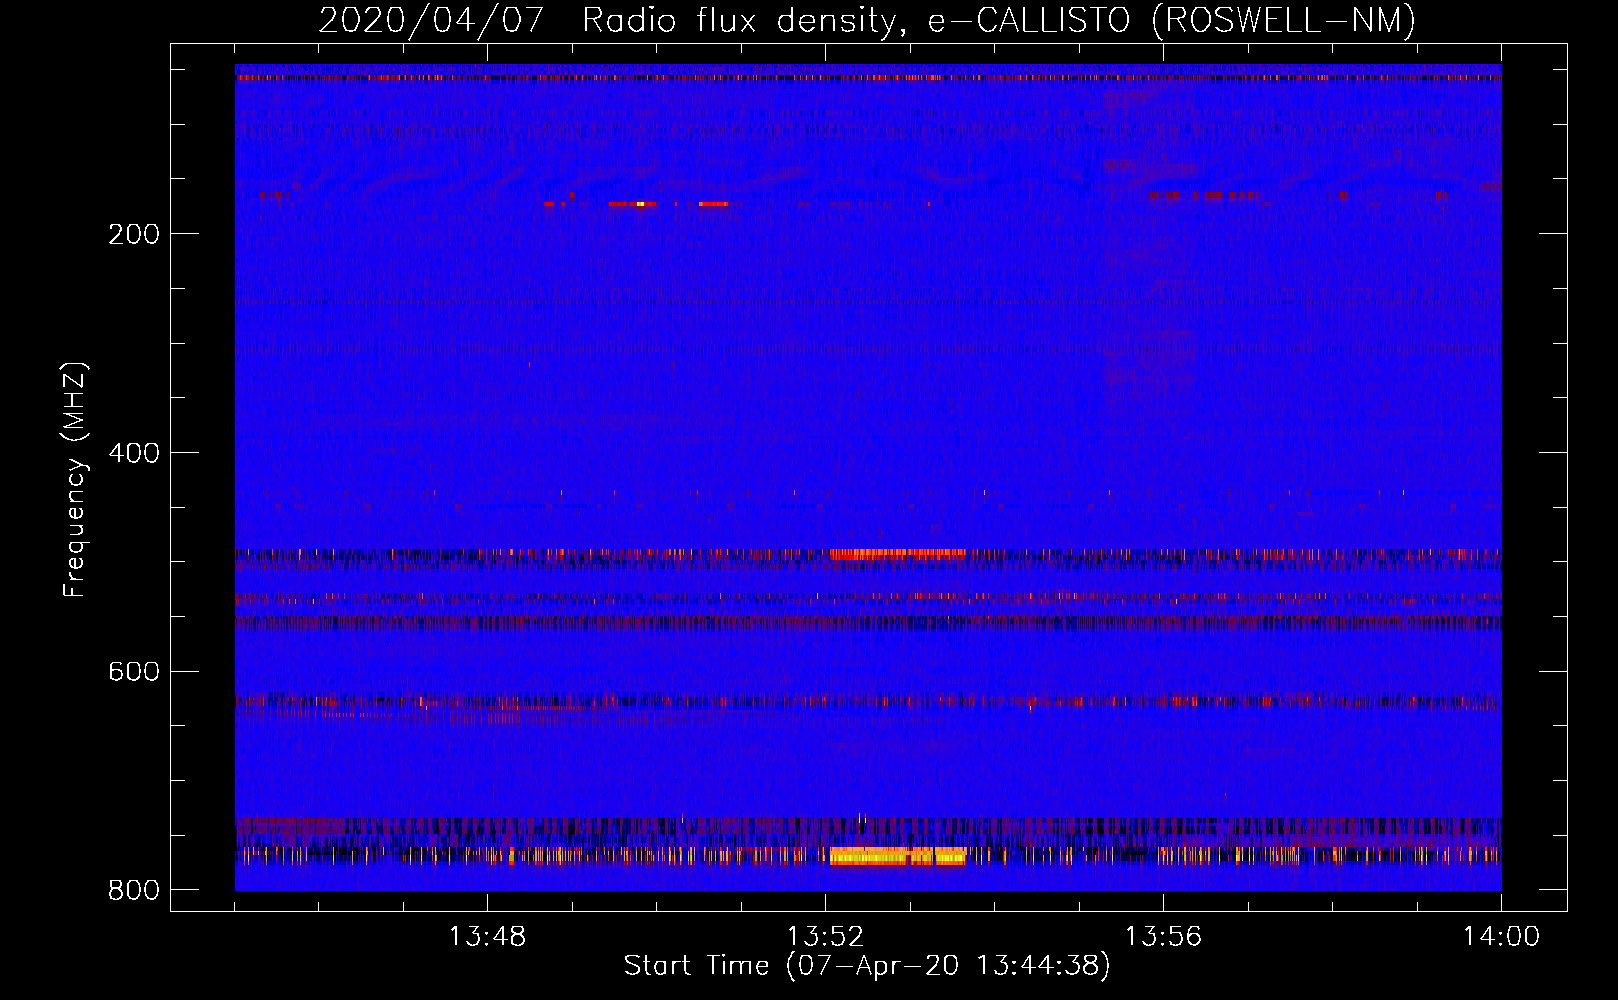Click the 13:56 time tick label
1618x1000 pixels.
click(x=1163, y=937)
